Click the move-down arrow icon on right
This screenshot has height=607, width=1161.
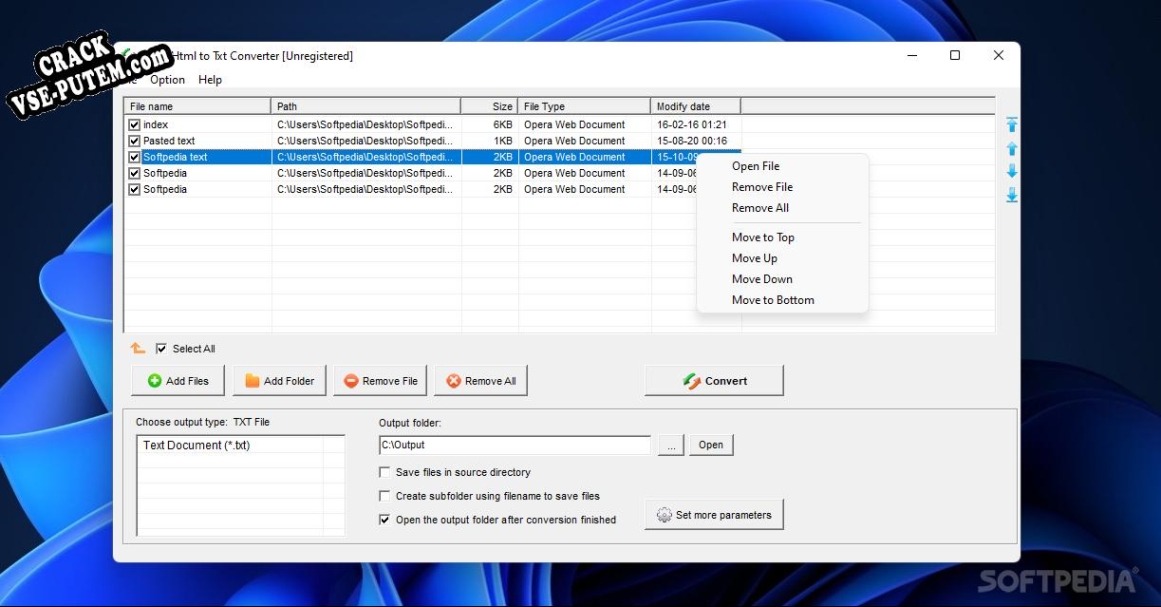[1011, 171]
